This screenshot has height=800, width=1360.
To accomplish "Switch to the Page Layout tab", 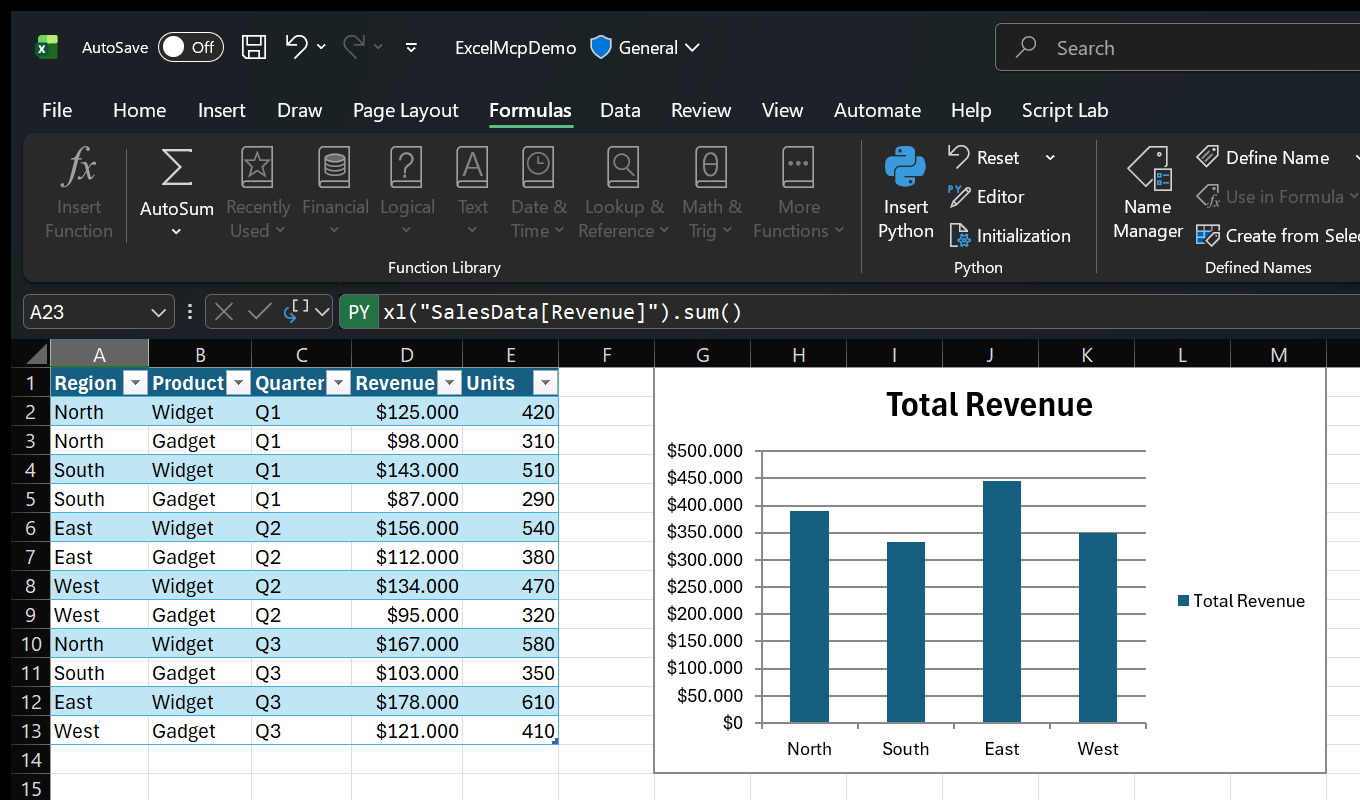I will 405,110.
